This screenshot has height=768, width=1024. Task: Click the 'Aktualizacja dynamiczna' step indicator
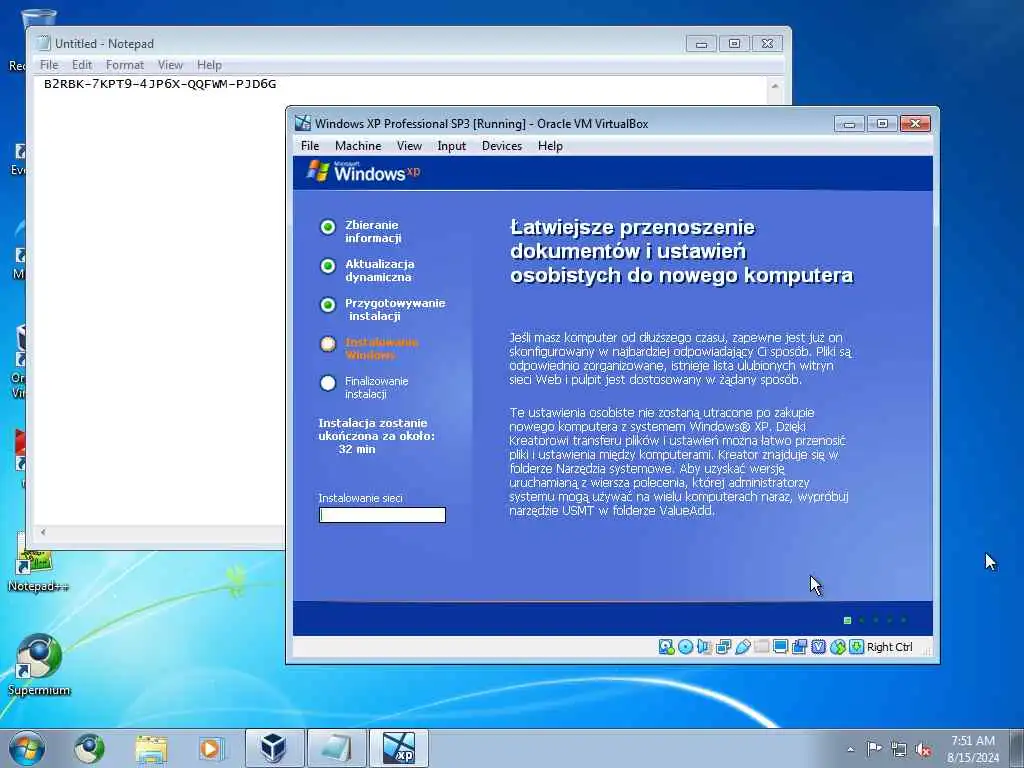point(328,266)
